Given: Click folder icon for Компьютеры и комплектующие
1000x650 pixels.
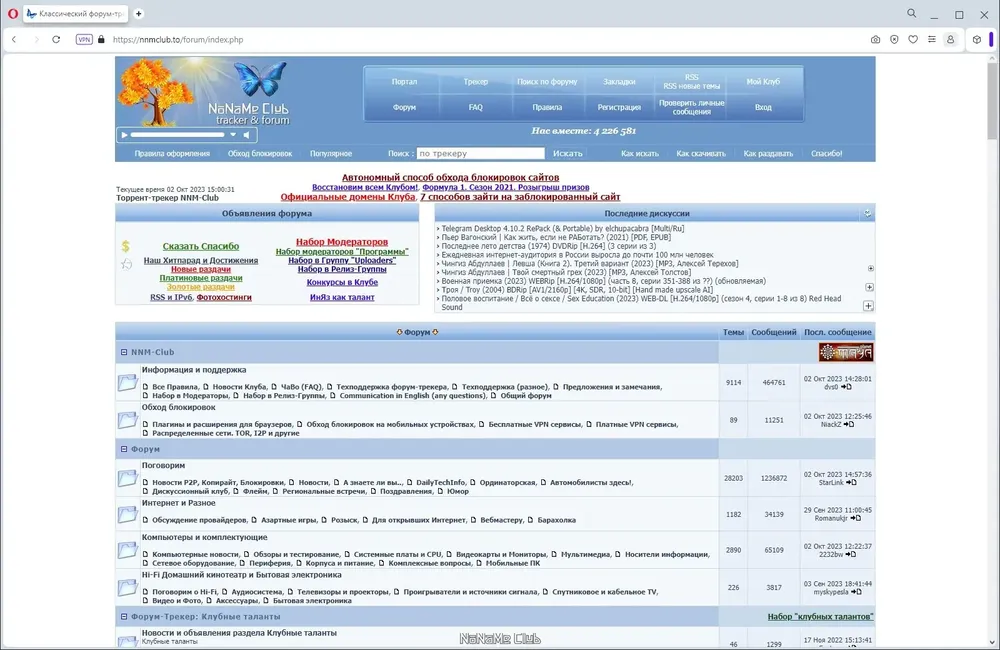Looking at the screenshot, I should [x=128, y=550].
